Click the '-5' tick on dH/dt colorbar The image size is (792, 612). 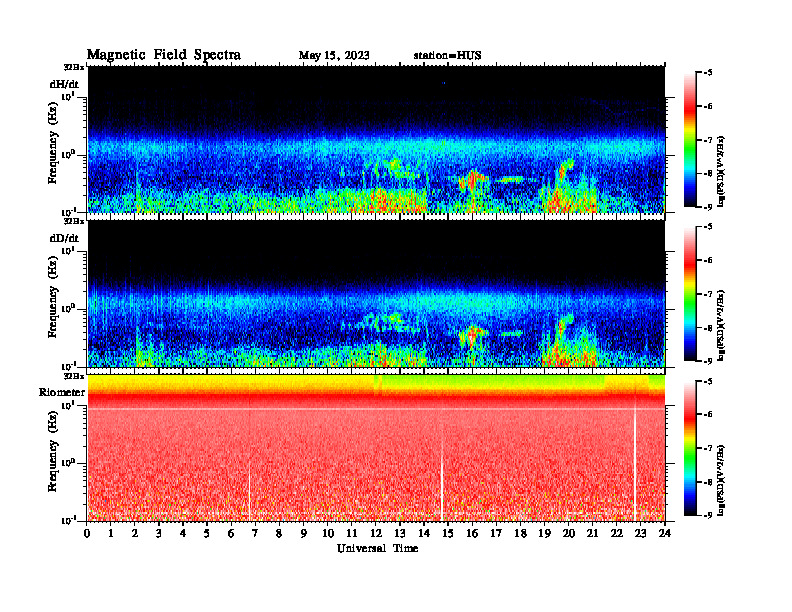[x=708, y=73]
